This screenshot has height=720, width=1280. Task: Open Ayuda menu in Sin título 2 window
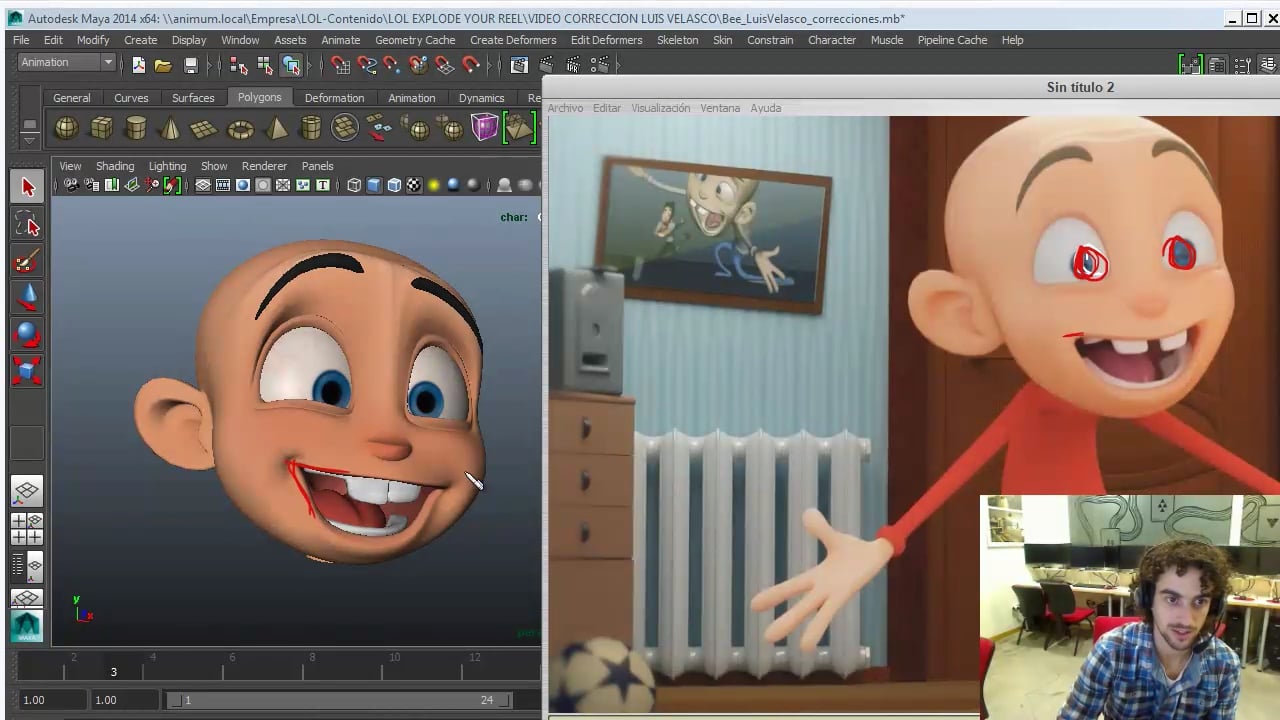766,108
